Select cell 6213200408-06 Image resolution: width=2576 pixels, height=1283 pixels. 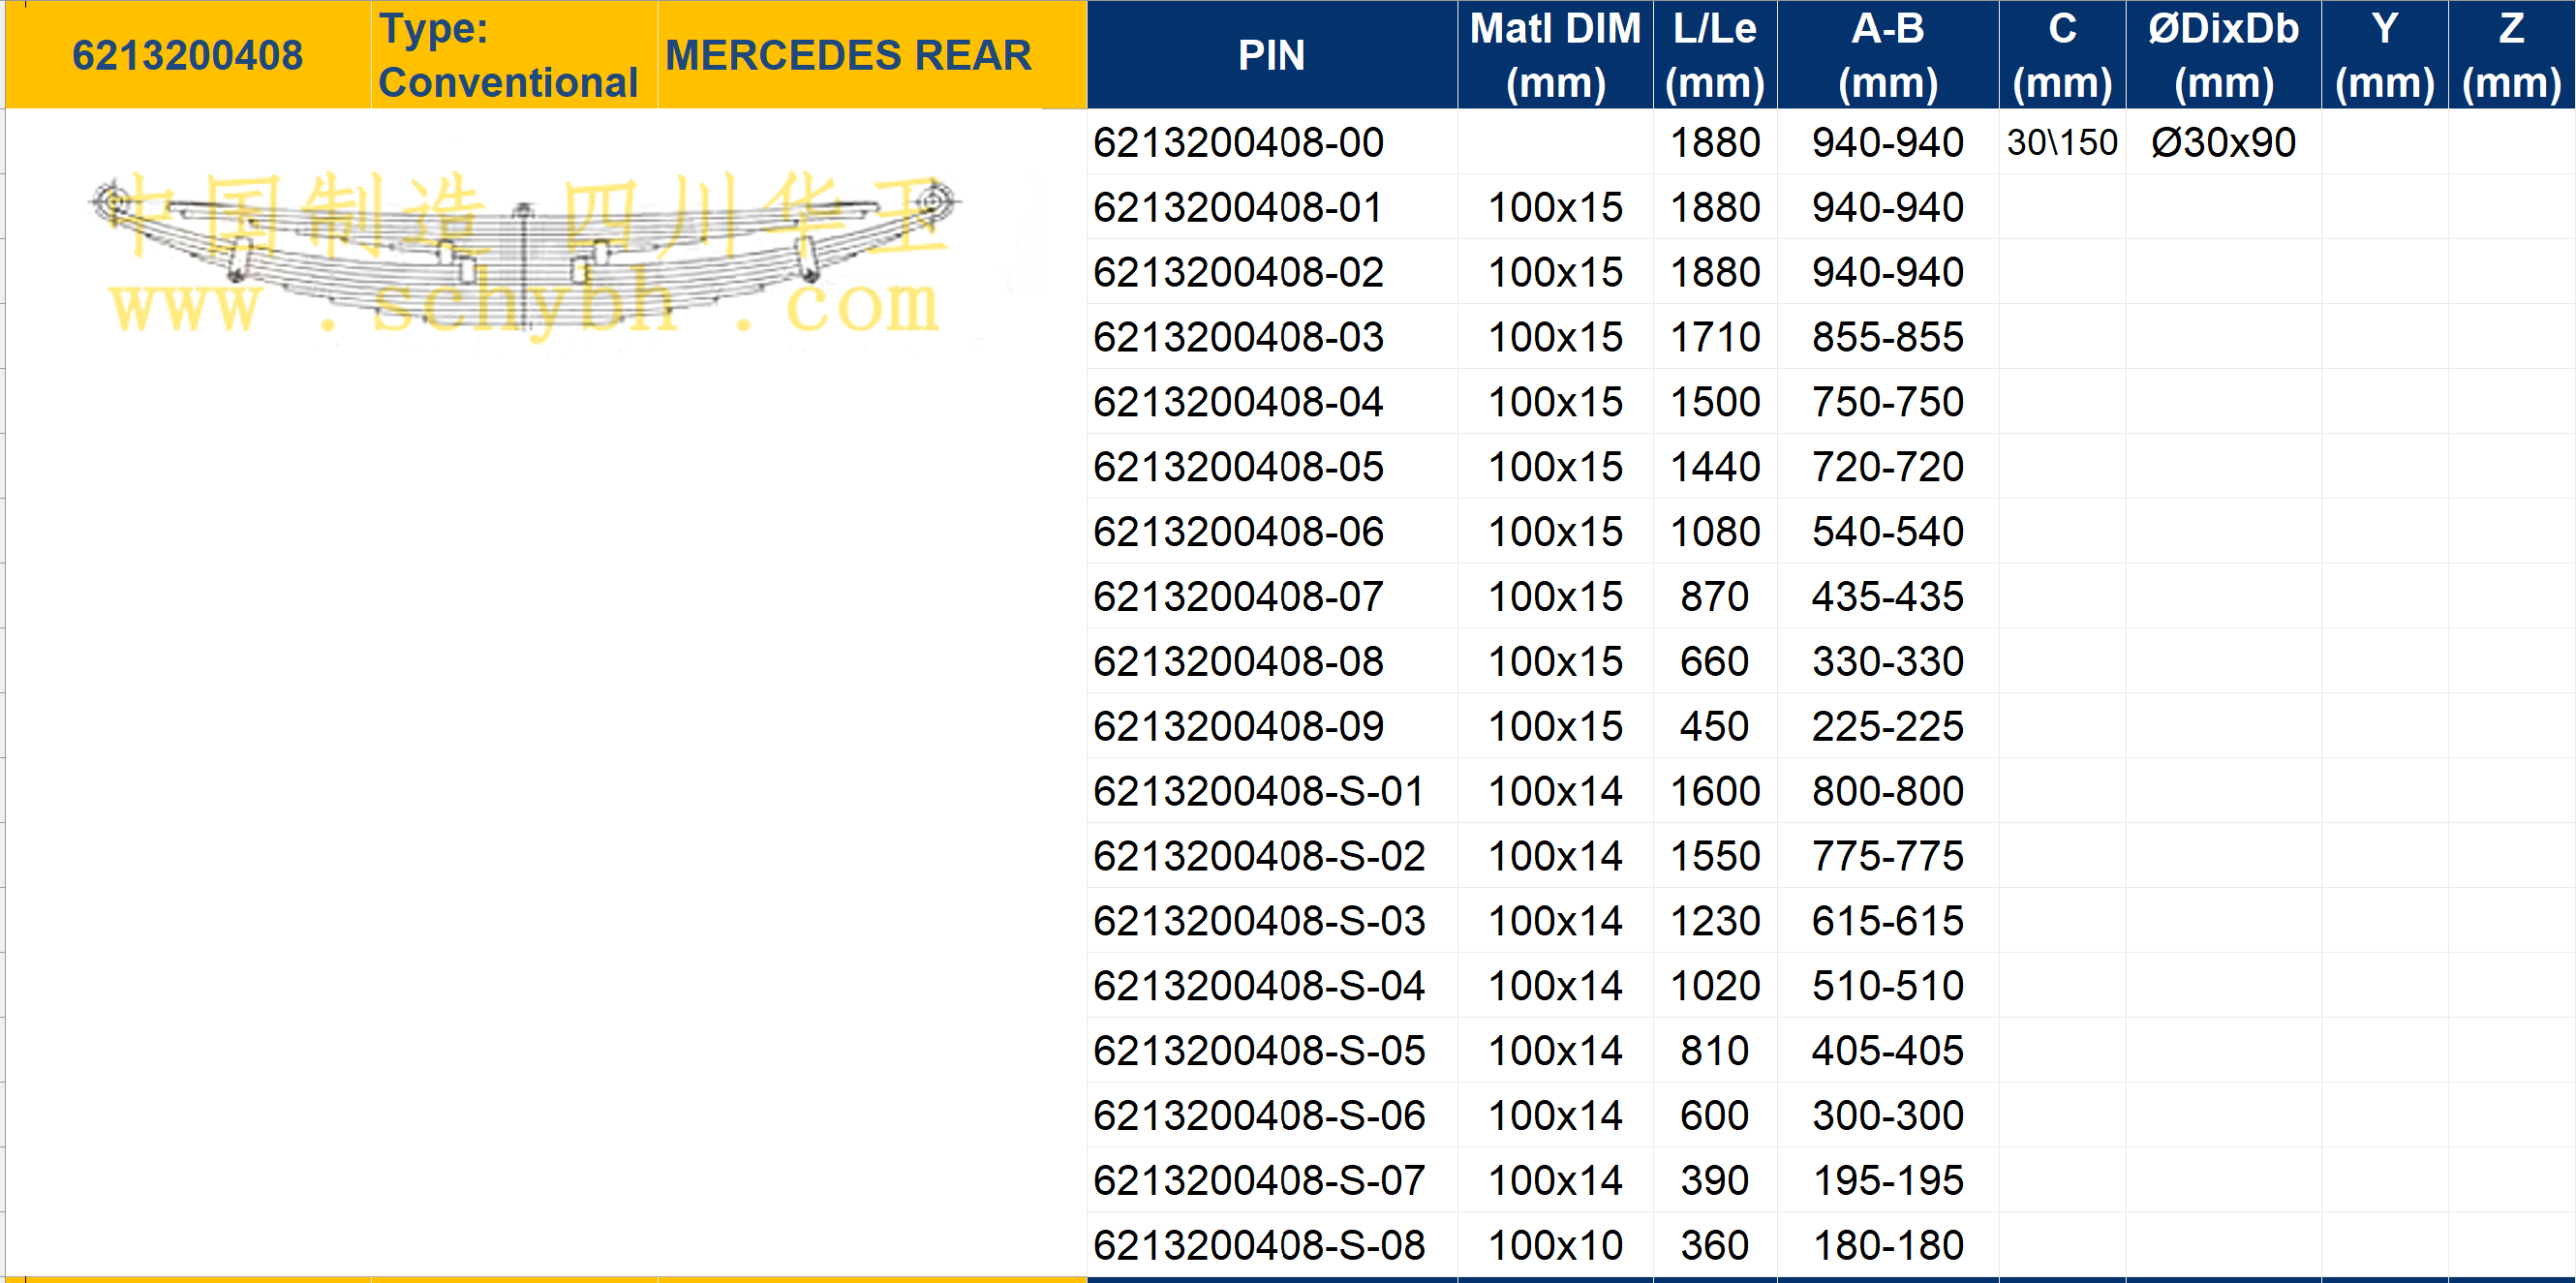[x=1272, y=531]
